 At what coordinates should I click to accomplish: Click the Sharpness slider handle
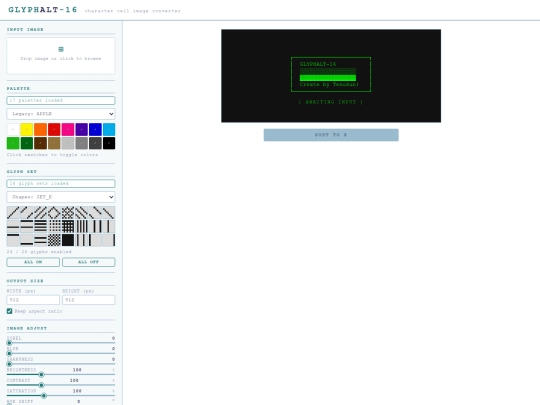(x=9, y=364)
